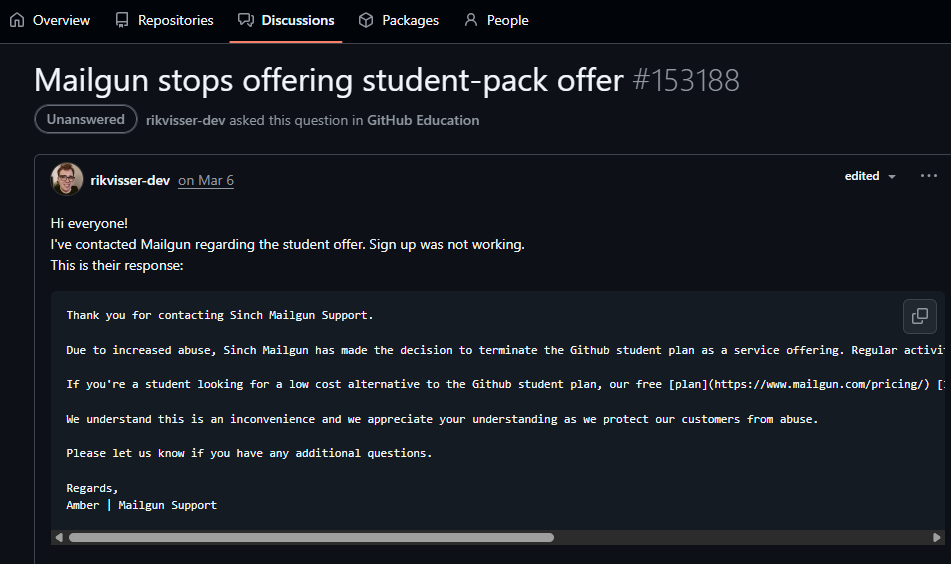Image resolution: width=951 pixels, height=564 pixels.
Task: Open the GitHub Education category link
Action: coord(423,120)
